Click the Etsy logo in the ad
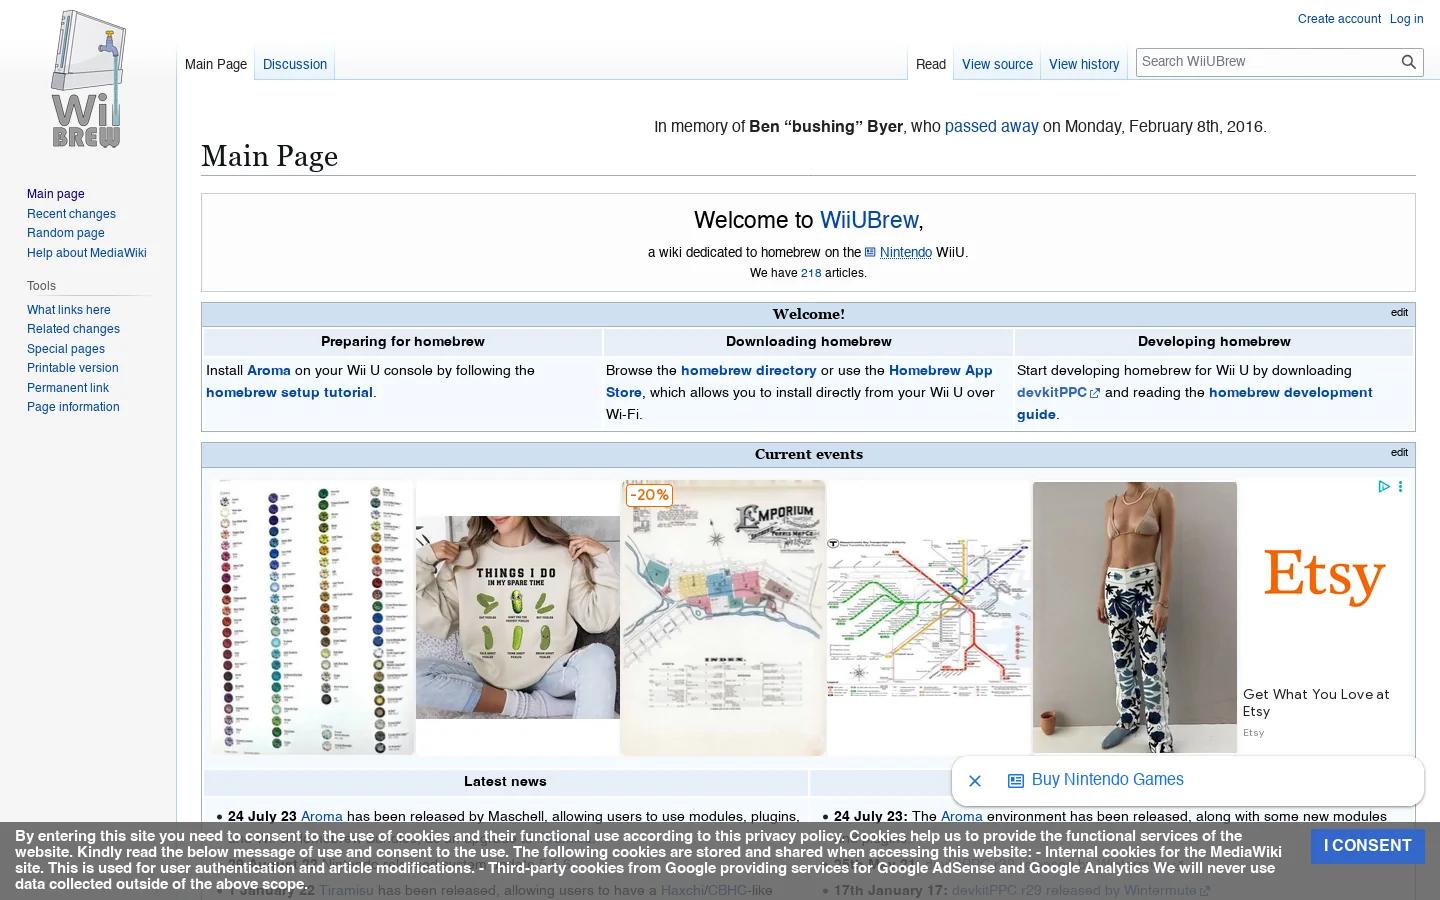The image size is (1440, 900). click(1325, 577)
